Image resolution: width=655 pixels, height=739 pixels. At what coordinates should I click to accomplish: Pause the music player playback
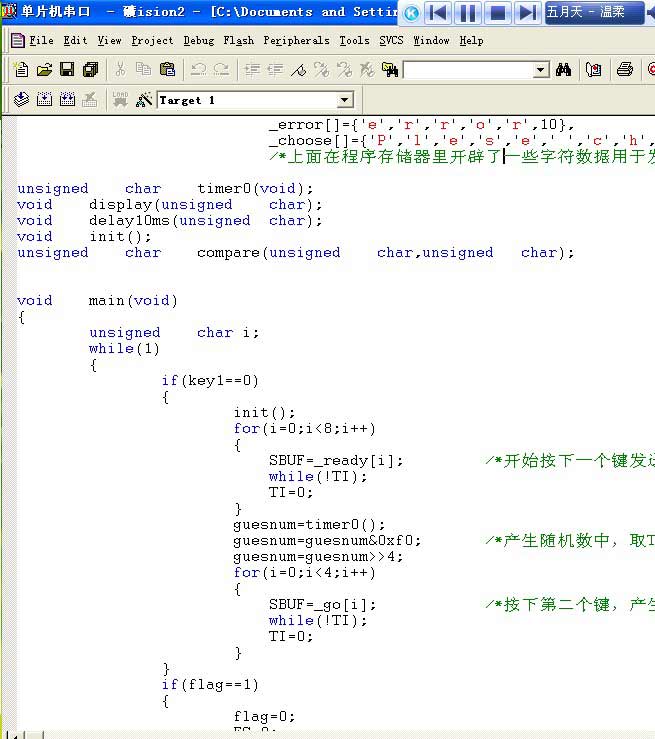click(x=467, y=13)
